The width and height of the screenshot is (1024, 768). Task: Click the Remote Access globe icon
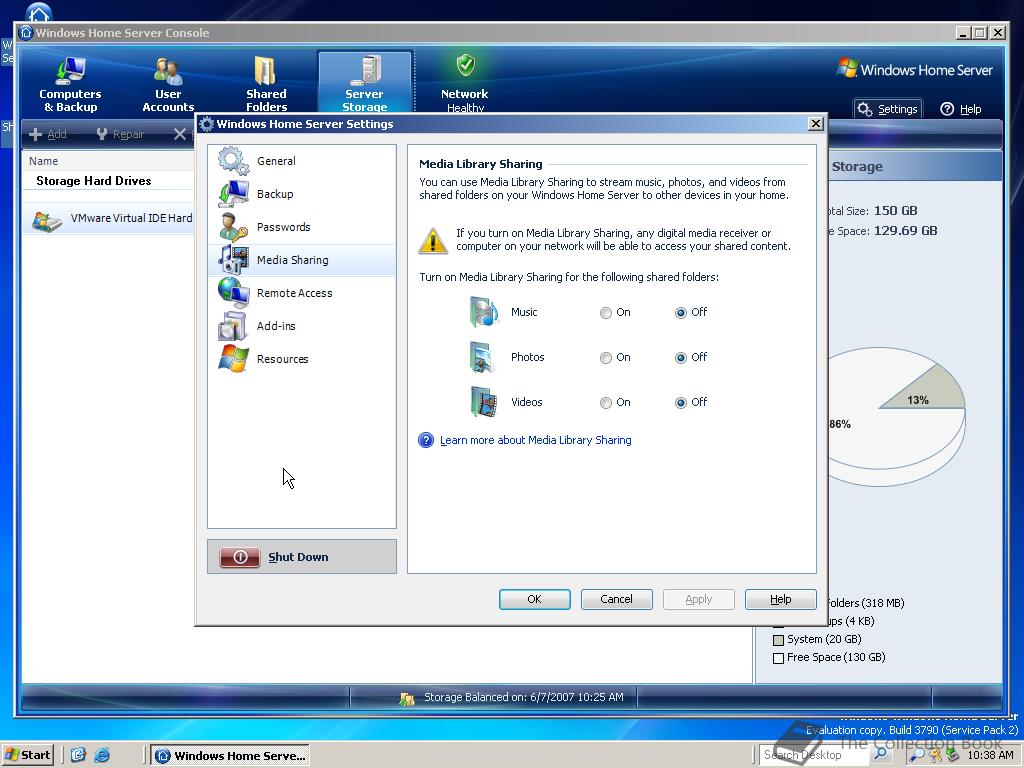click(233, 293)
